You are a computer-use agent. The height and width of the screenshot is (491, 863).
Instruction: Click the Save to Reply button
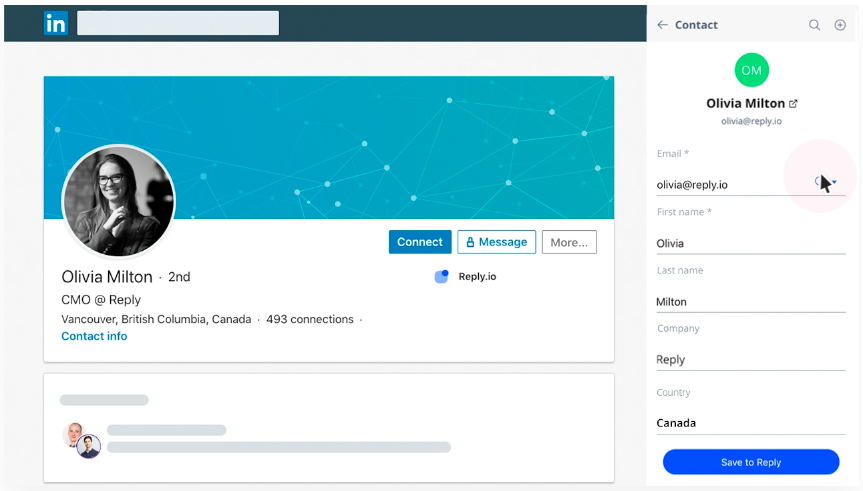[x=751, y=462]
